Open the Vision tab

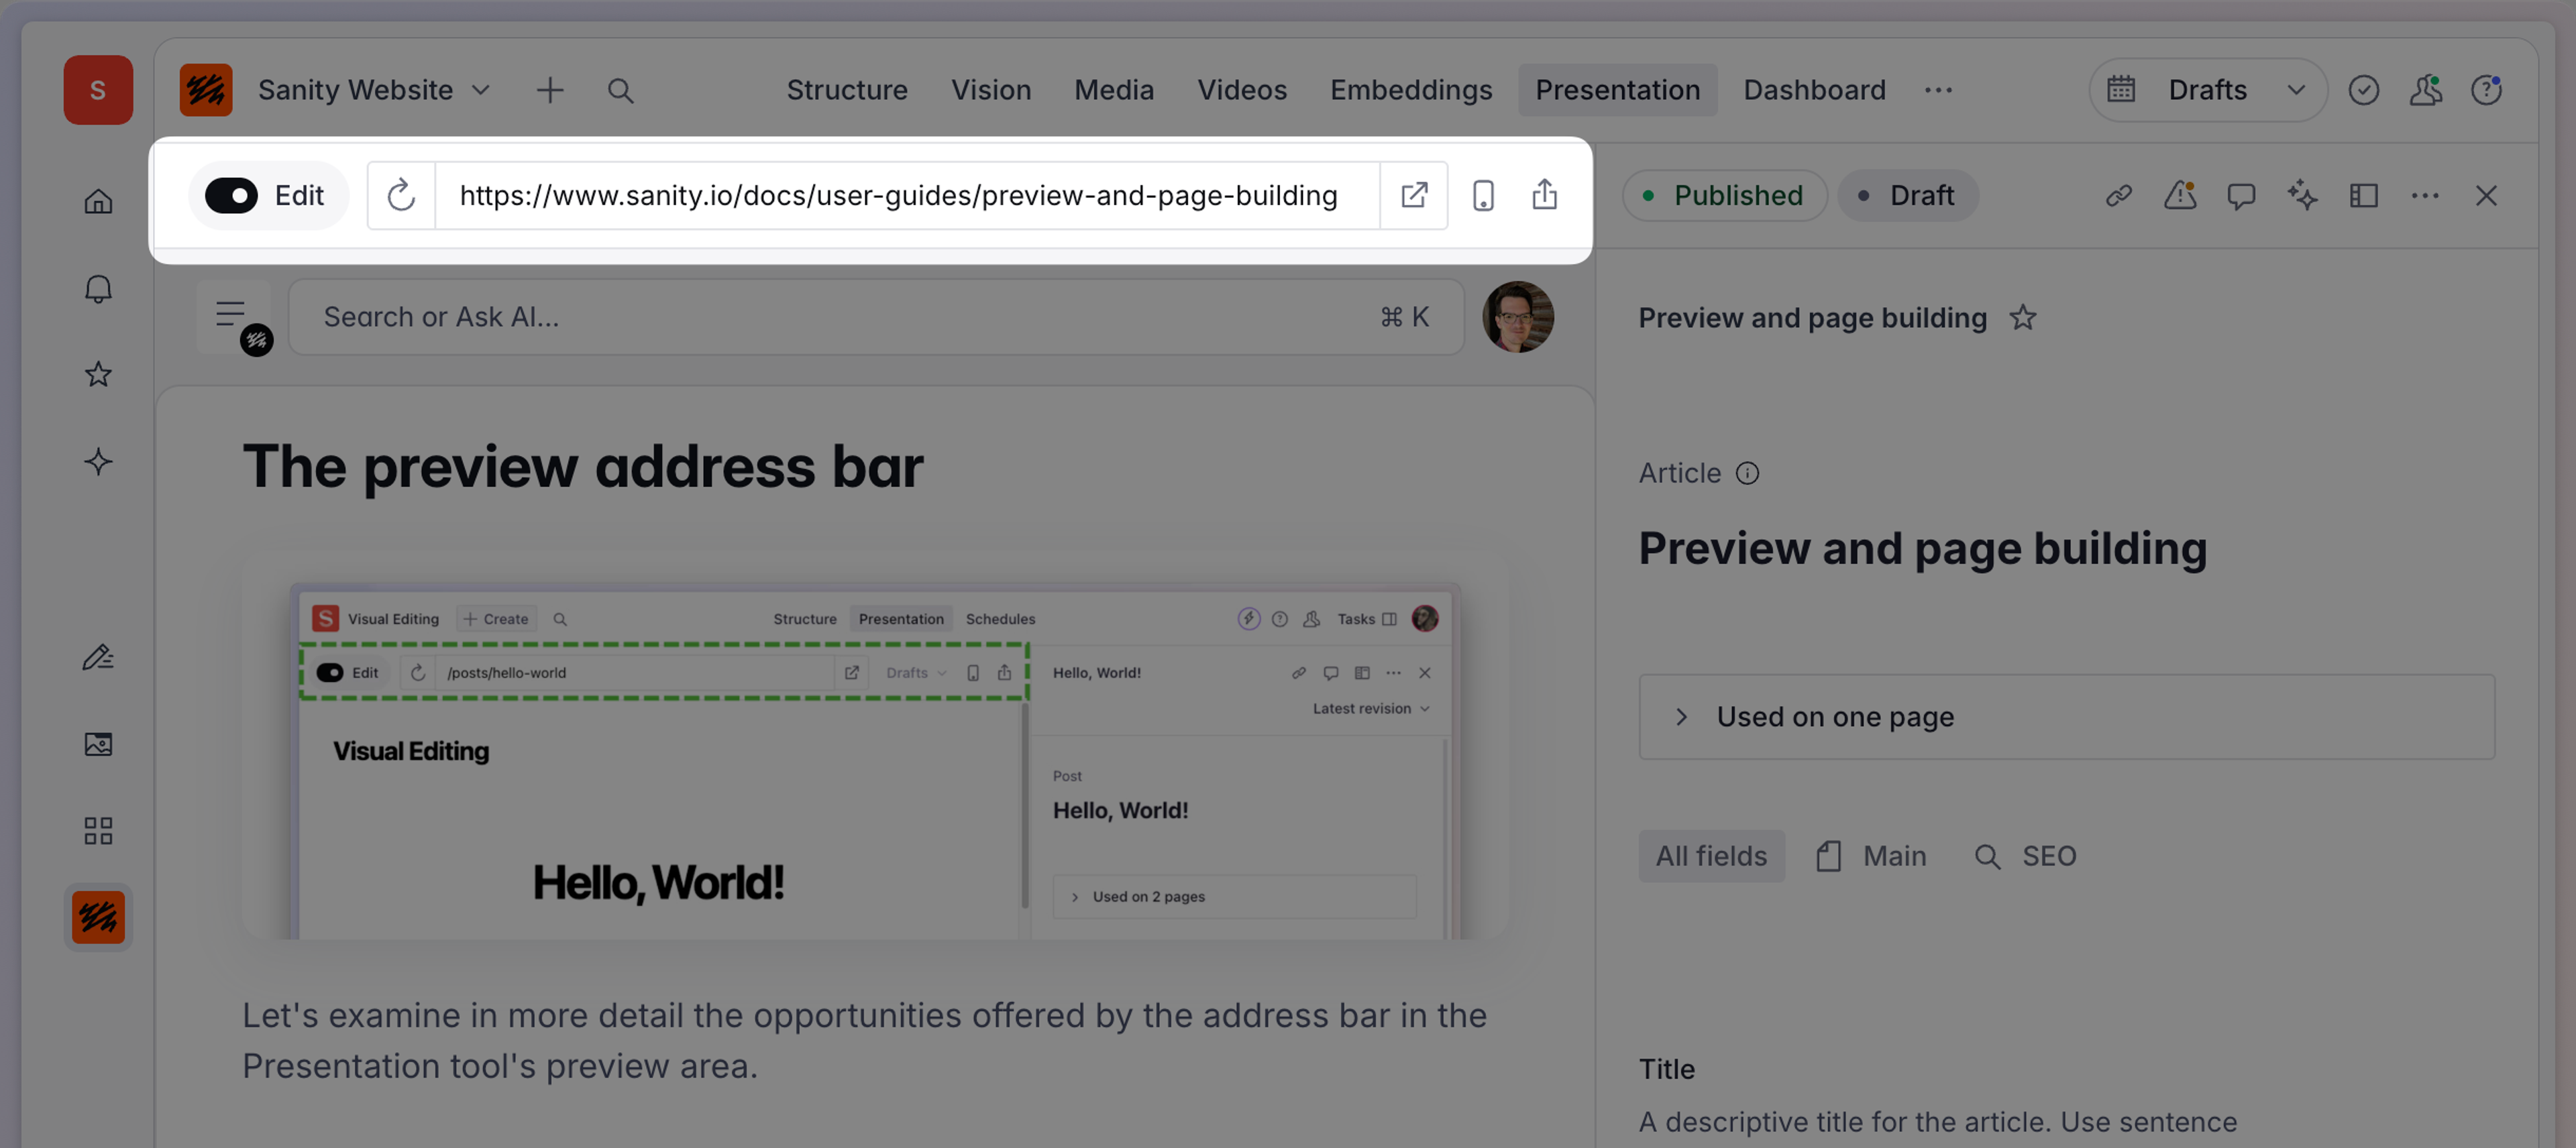(990, 90)
